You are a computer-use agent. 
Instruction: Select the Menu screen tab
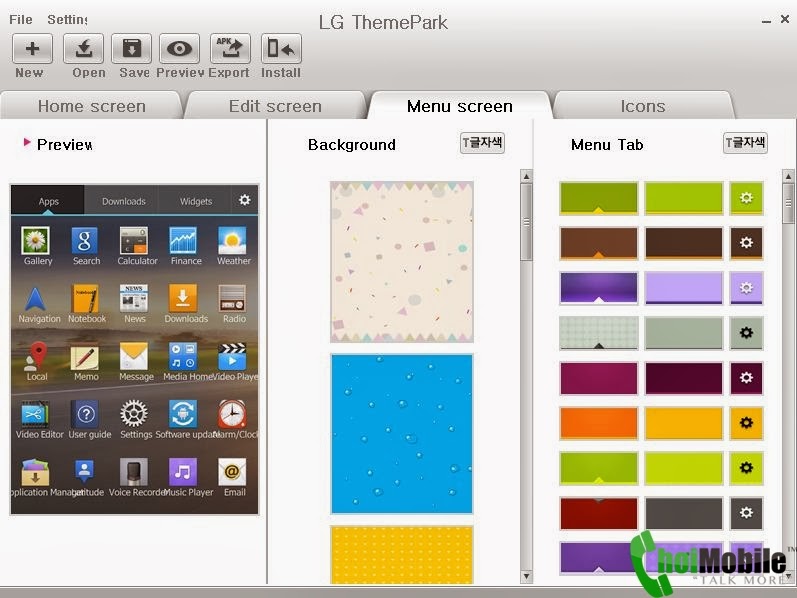point(459,106)
